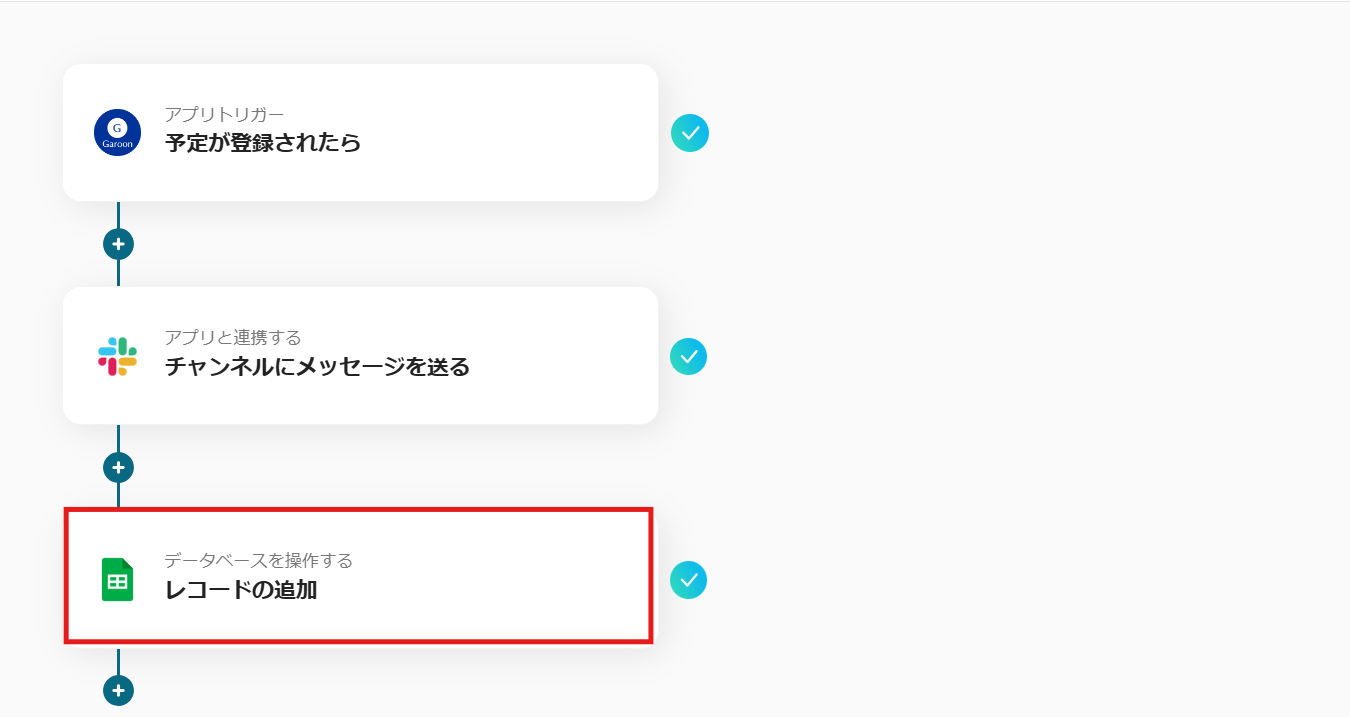Click the checkmark beside 予定が登録されたら
The height and width of the screenshot is (717, 1350).
tap(689, 133)
